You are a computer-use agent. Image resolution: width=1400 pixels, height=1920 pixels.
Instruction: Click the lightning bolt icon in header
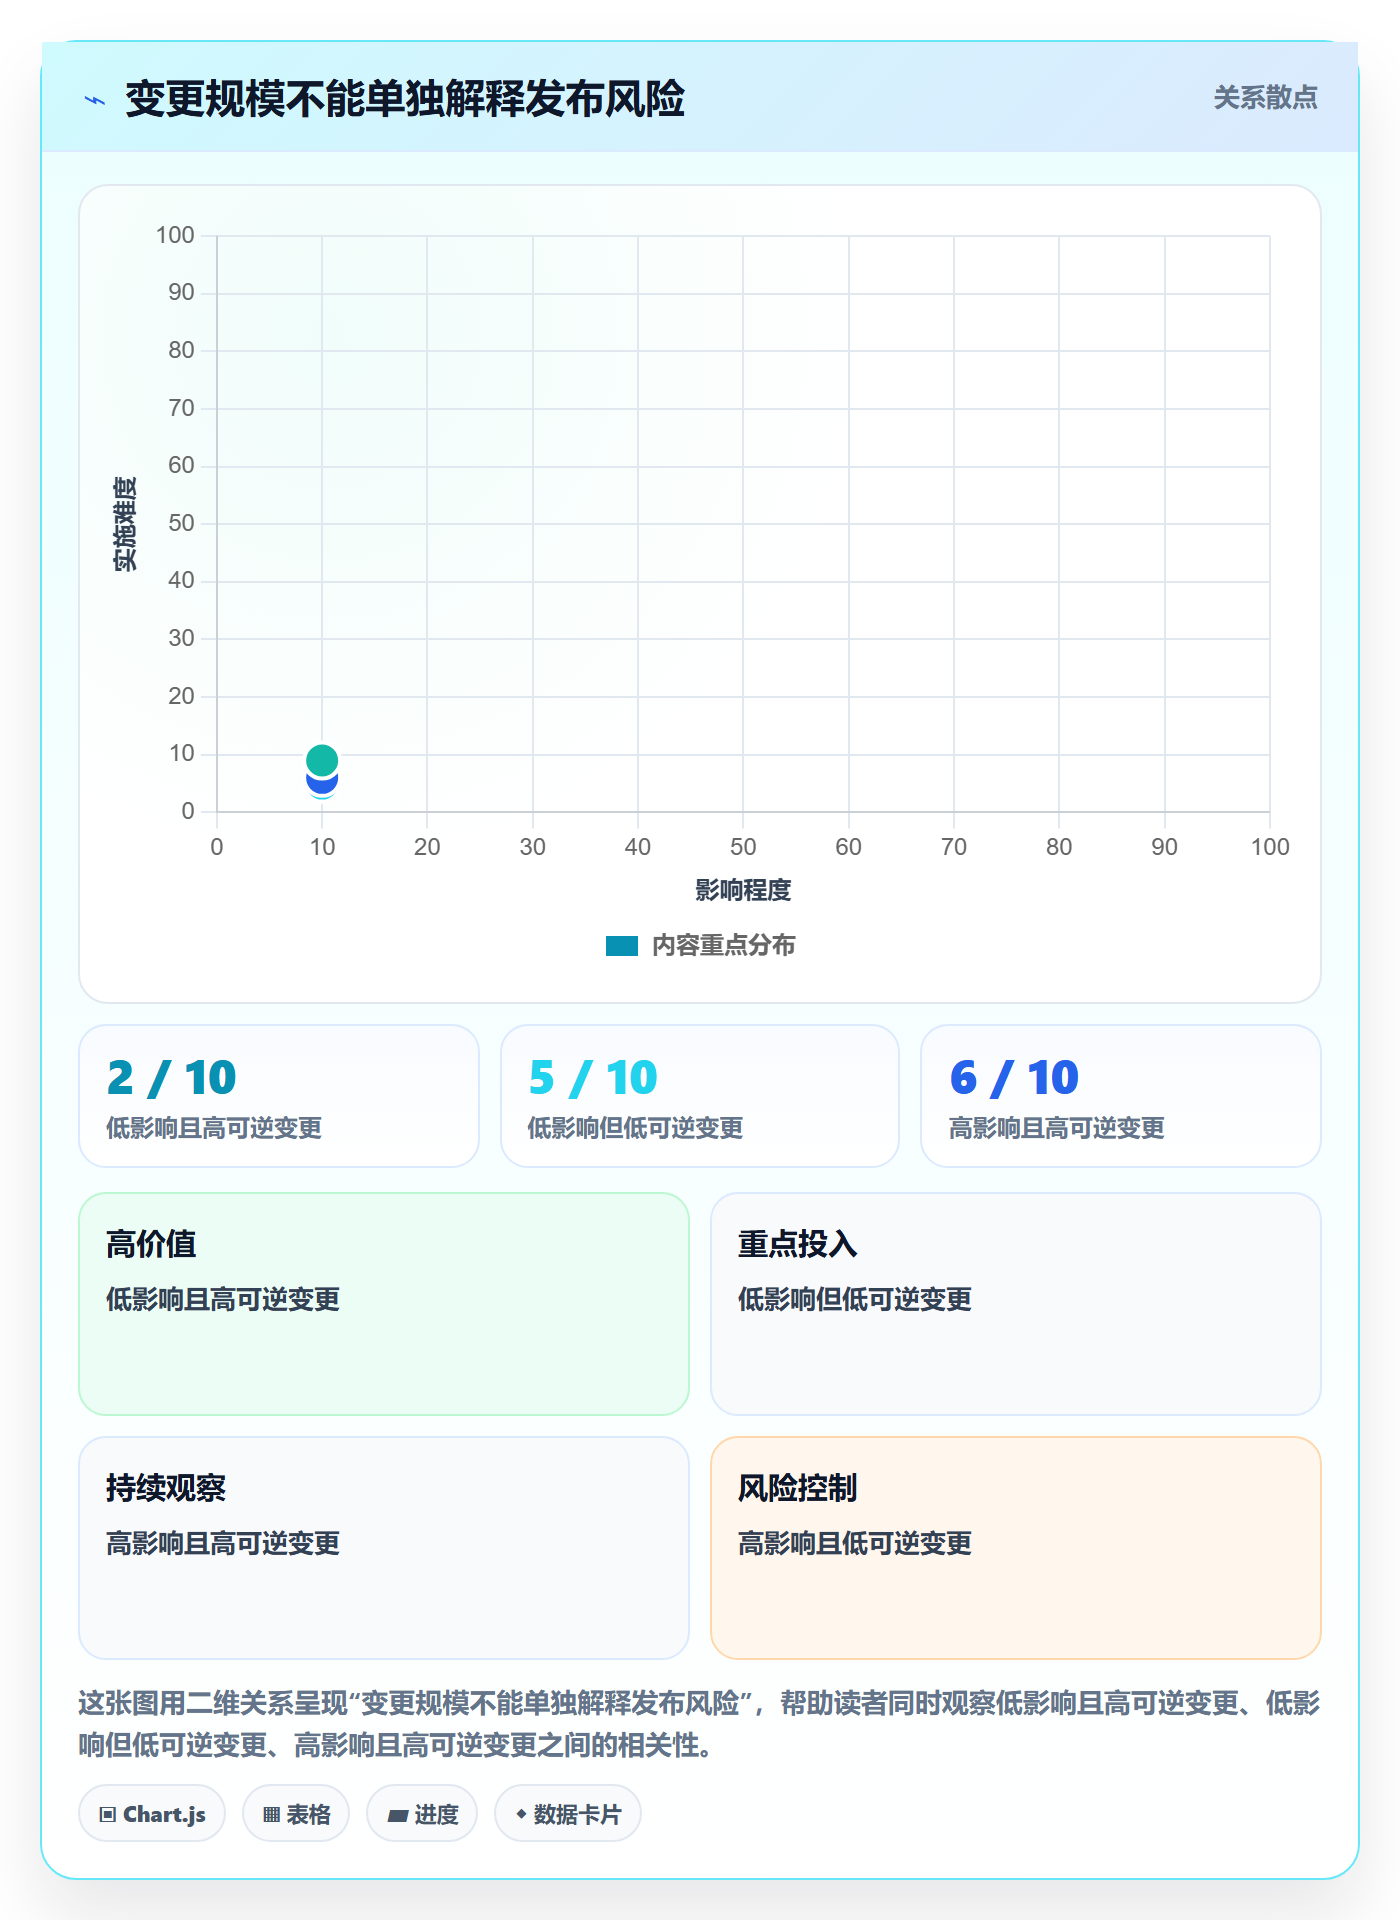coord(95,100)
